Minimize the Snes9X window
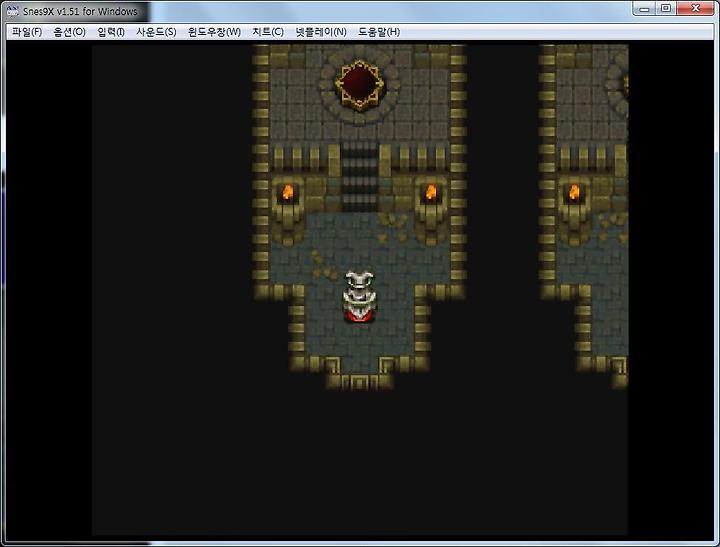The image size is (720, 547). tap(644, 9)
